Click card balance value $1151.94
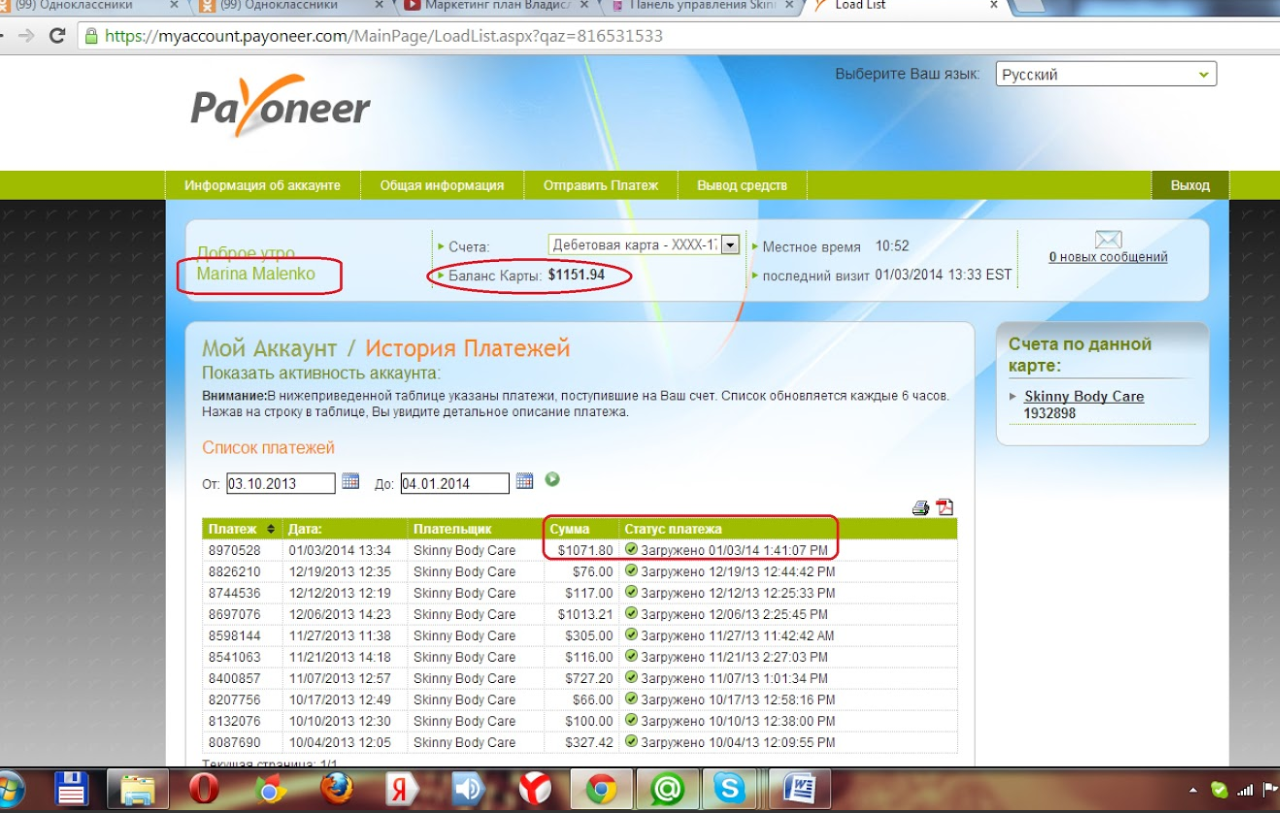This screenshot has height=813, width=1280. [577, 274]
